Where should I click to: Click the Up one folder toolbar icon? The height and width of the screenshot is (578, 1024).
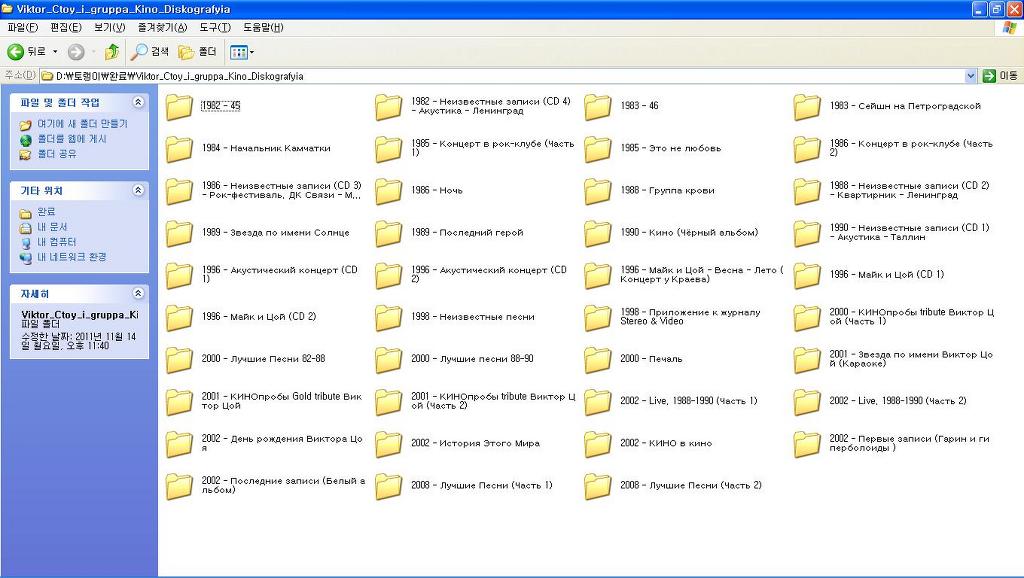(111, 52)
